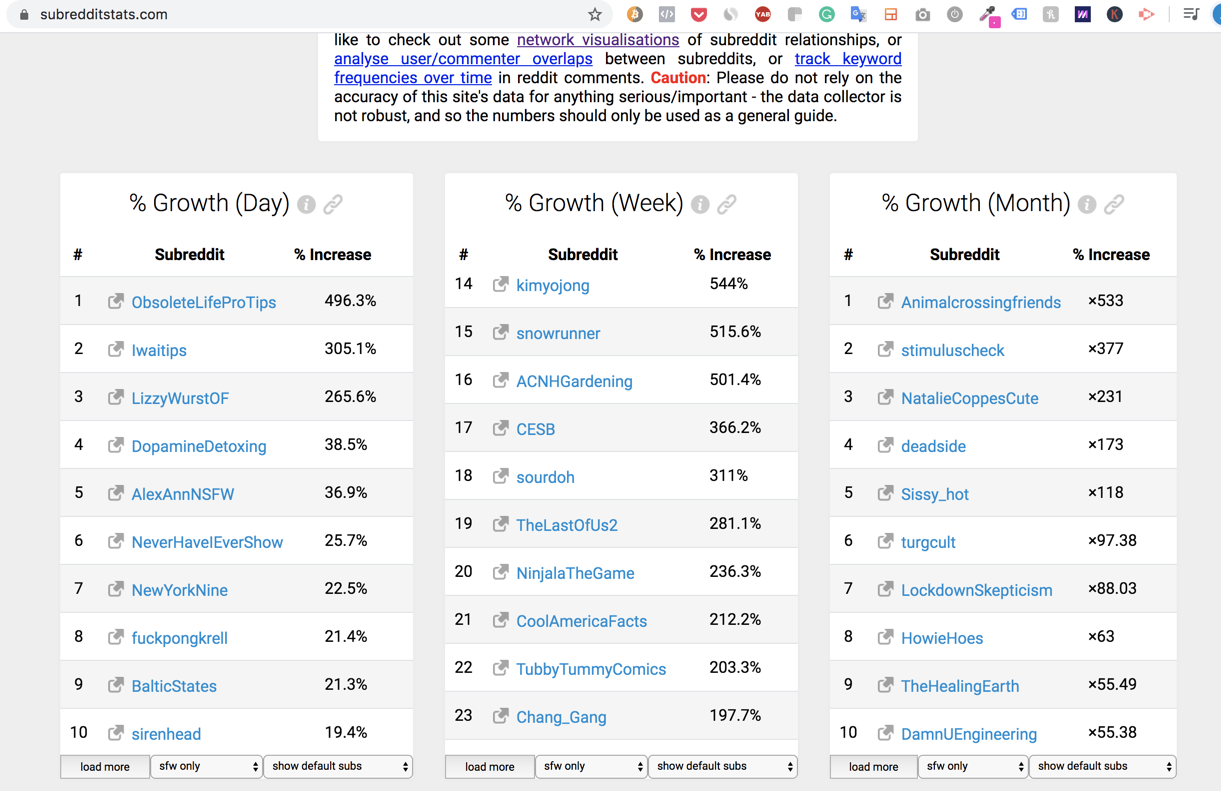This screenshot has width=1221, height=791.
Task: Open the lwaitips subreddit link
Action: coord(159,350)
